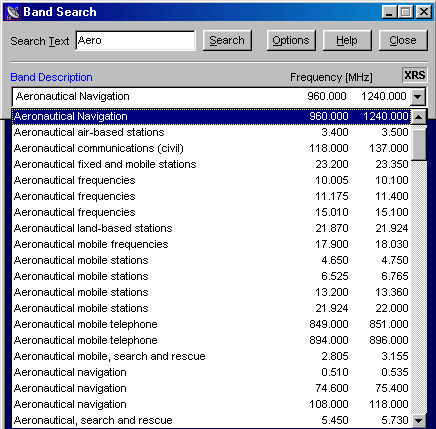Viewport: 436px width, 429px height.
Task: Open the Band Description combo box arrow
Action: [418, 97]
